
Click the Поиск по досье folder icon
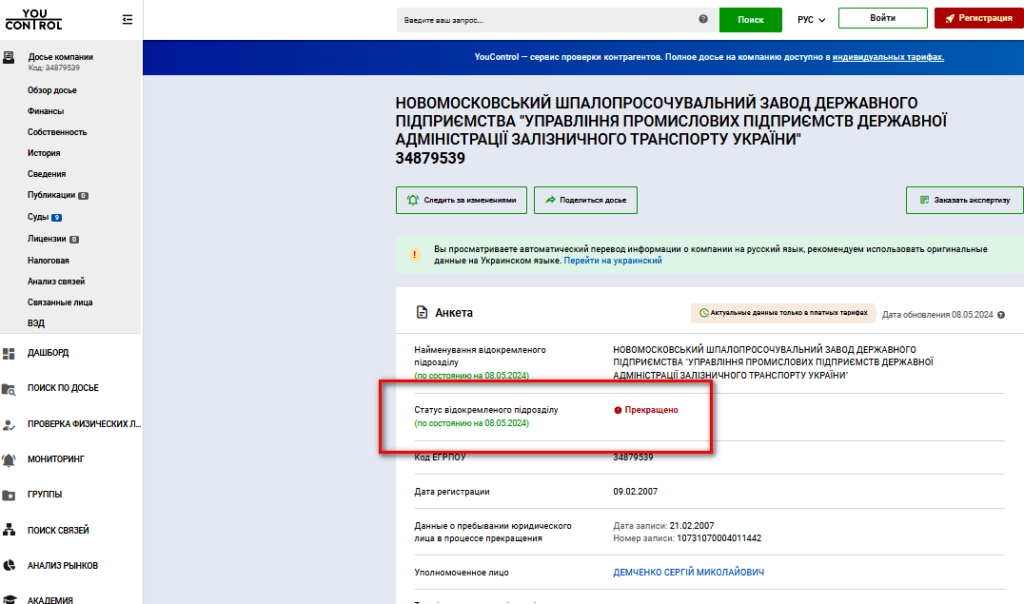pyautogui.click(x=8, y=389)
